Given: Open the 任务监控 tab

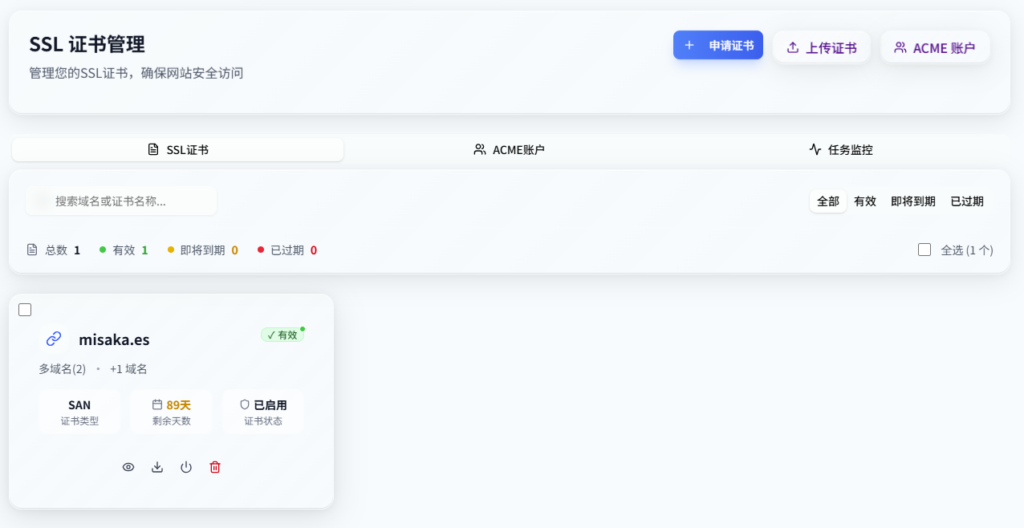Looking at the screenshot, I should pyautogui.click(x=841, y=150).
